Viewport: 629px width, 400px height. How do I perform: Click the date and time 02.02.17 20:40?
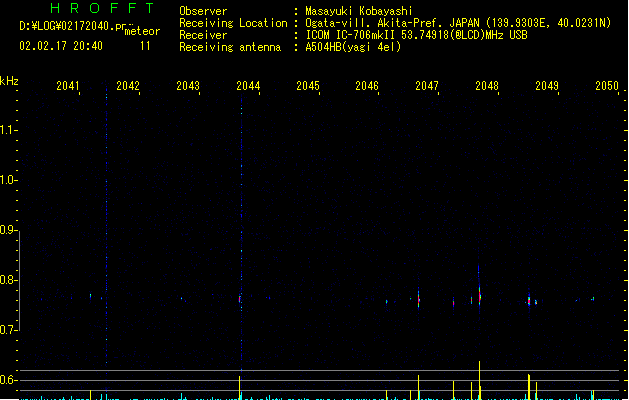61,46
